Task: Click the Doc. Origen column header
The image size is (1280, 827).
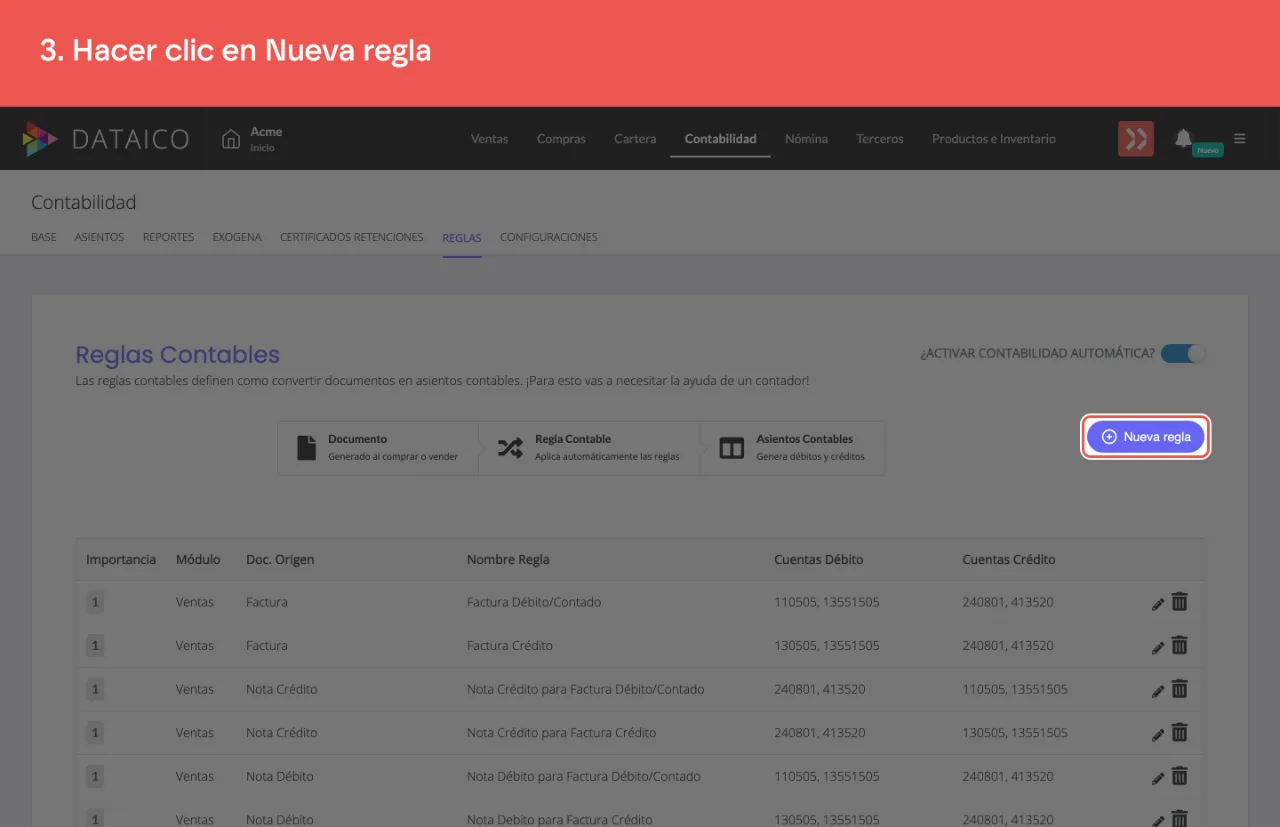Action: tap(280, 560)
